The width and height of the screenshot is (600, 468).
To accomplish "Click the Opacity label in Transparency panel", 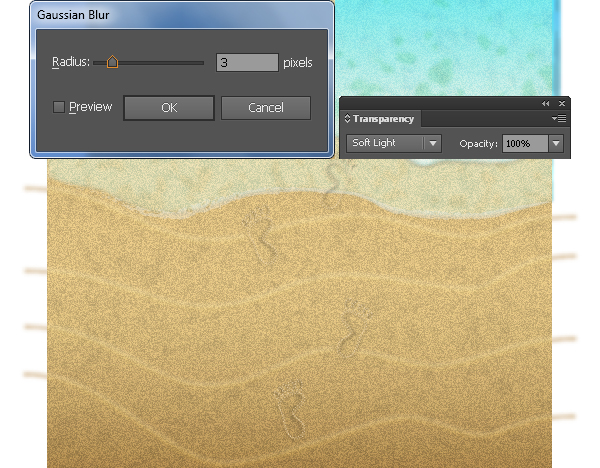I will click(478, 144).
